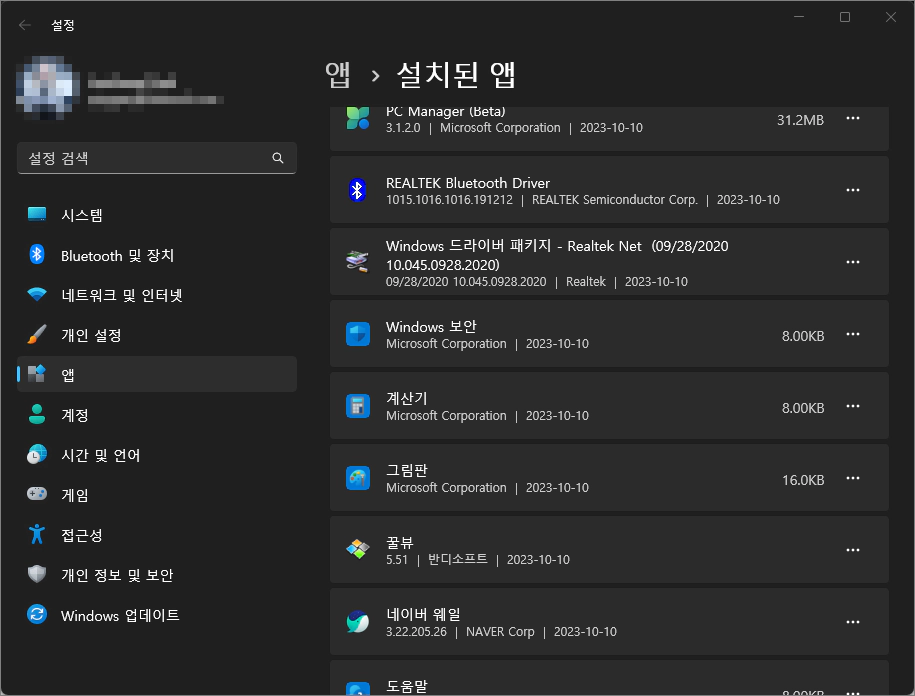Image resolution: width=915 pixels, height=696 pixels.
Task: Open Bluetooth 및 장치 settings
Action: (x=156, y=255)
